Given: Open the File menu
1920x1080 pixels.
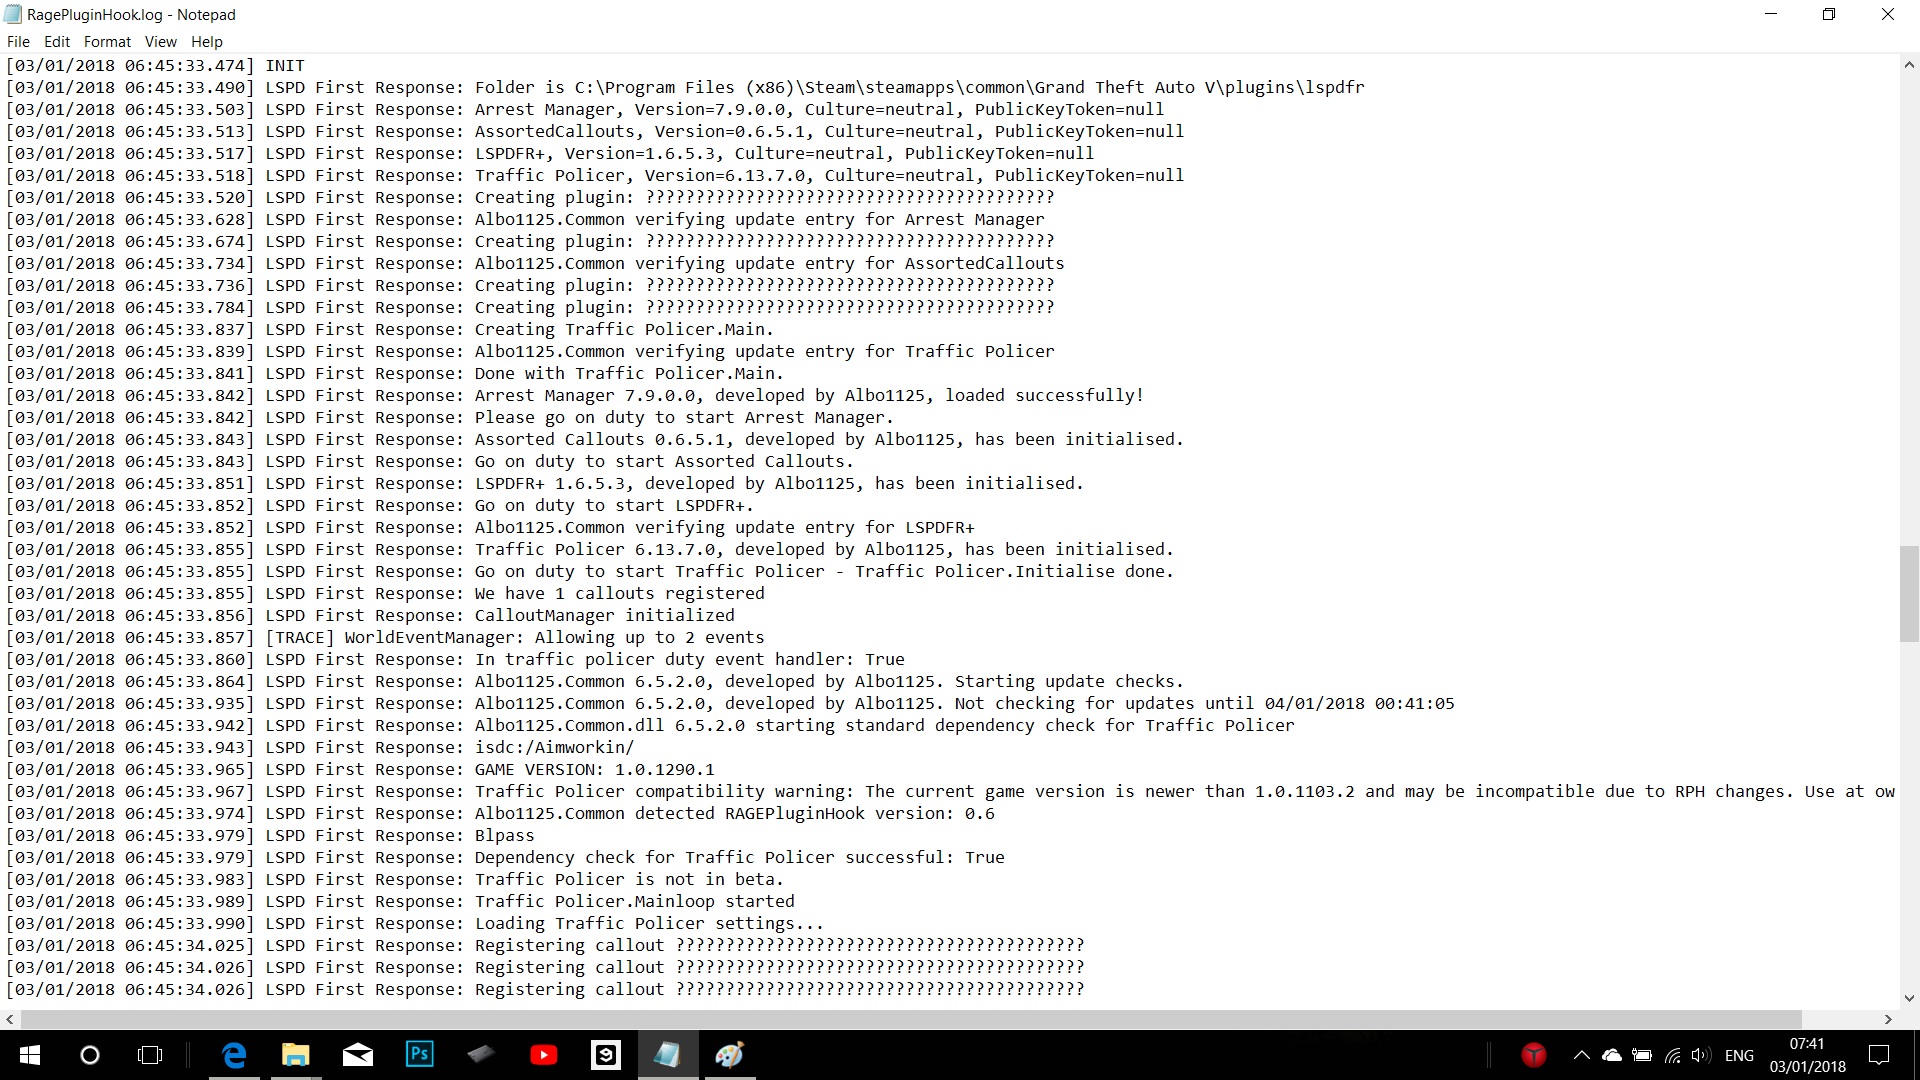Looking at the screenshot, I should point(18,42).
